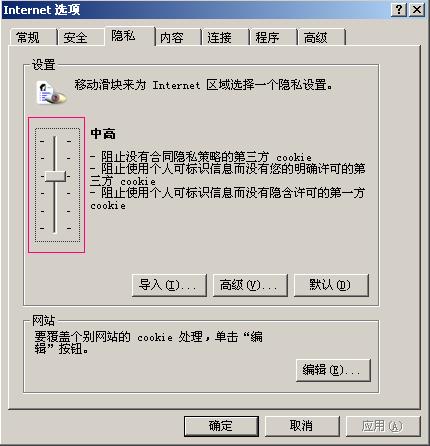
Task: Click the 应用(A) button
Action: 383,426
